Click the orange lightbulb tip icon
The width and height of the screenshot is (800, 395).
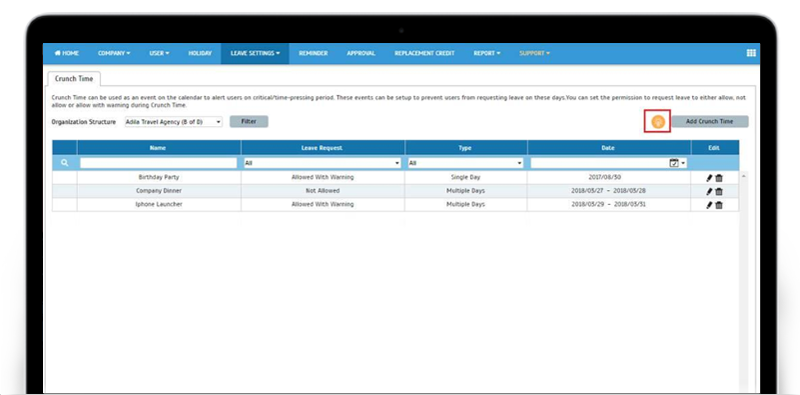(658, 121)
